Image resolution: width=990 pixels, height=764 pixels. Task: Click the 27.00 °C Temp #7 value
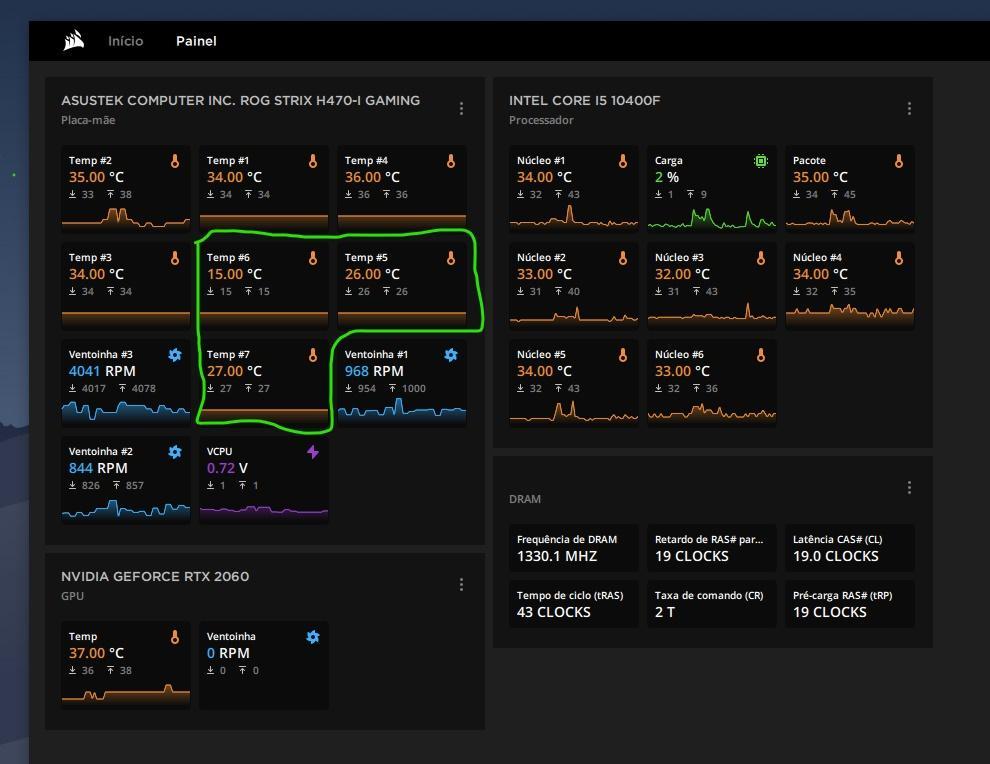click(234, 371)
